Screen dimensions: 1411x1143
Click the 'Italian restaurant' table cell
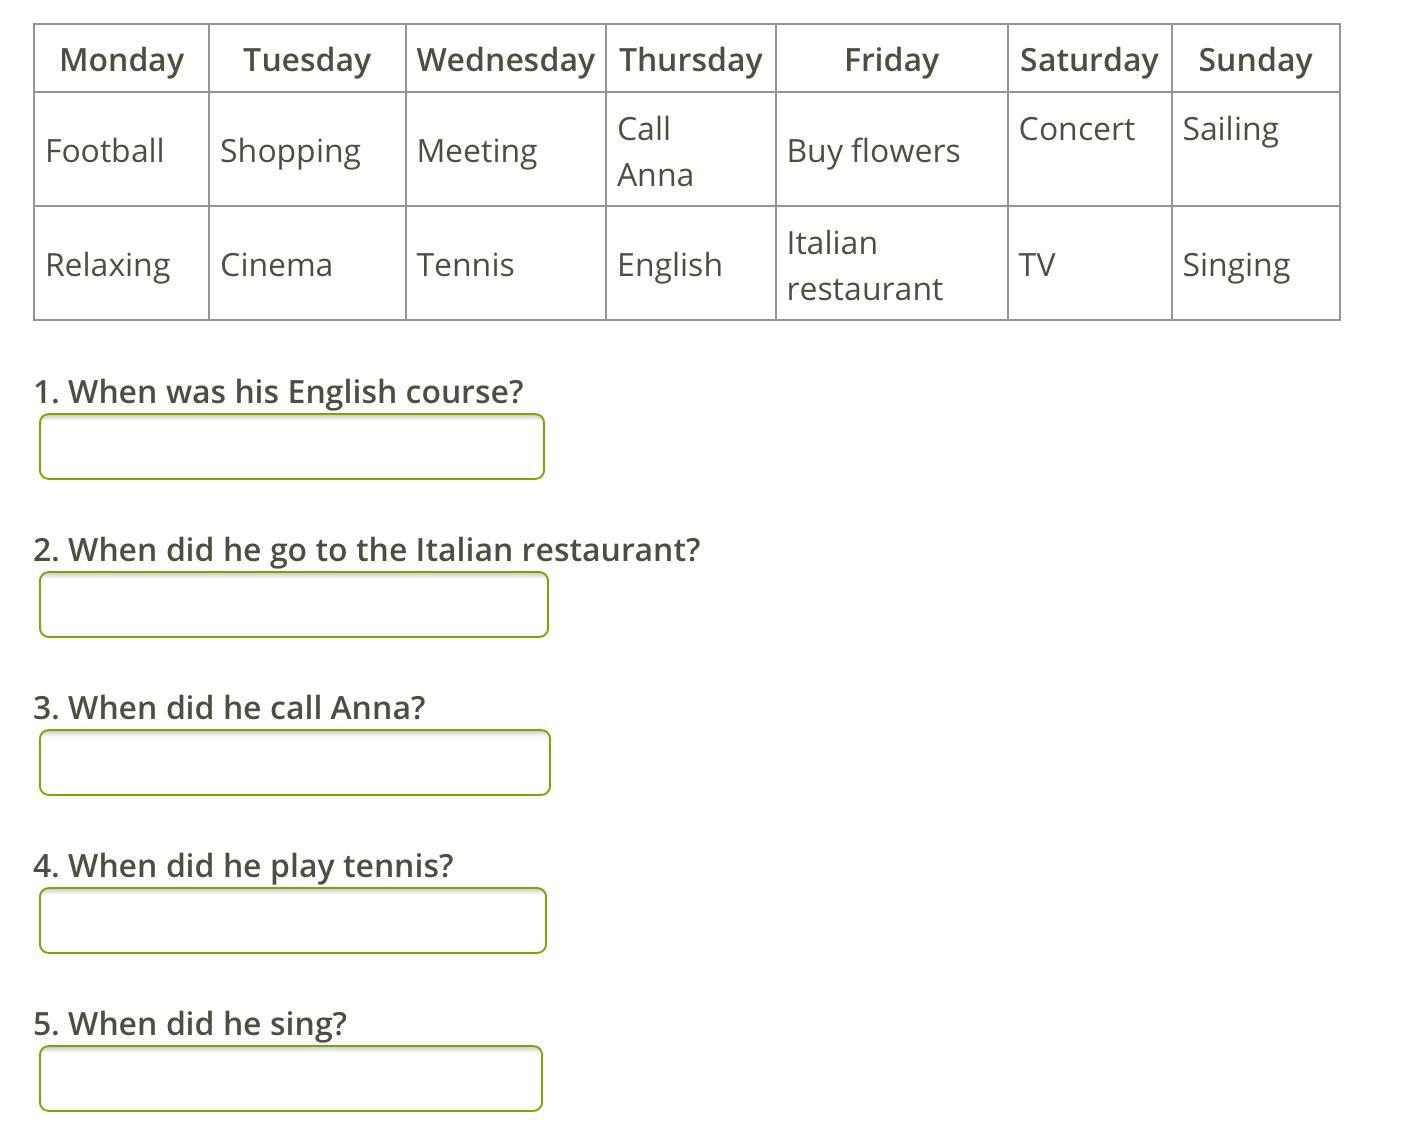coord(892,264)
